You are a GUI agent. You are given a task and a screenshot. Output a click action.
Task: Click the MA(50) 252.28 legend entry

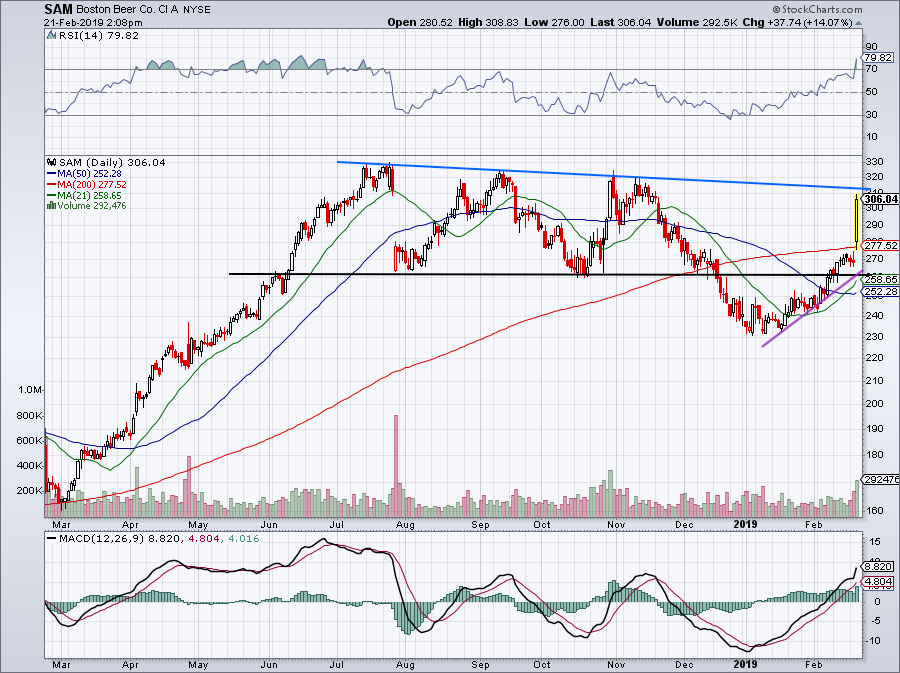[x=84, y=173]
